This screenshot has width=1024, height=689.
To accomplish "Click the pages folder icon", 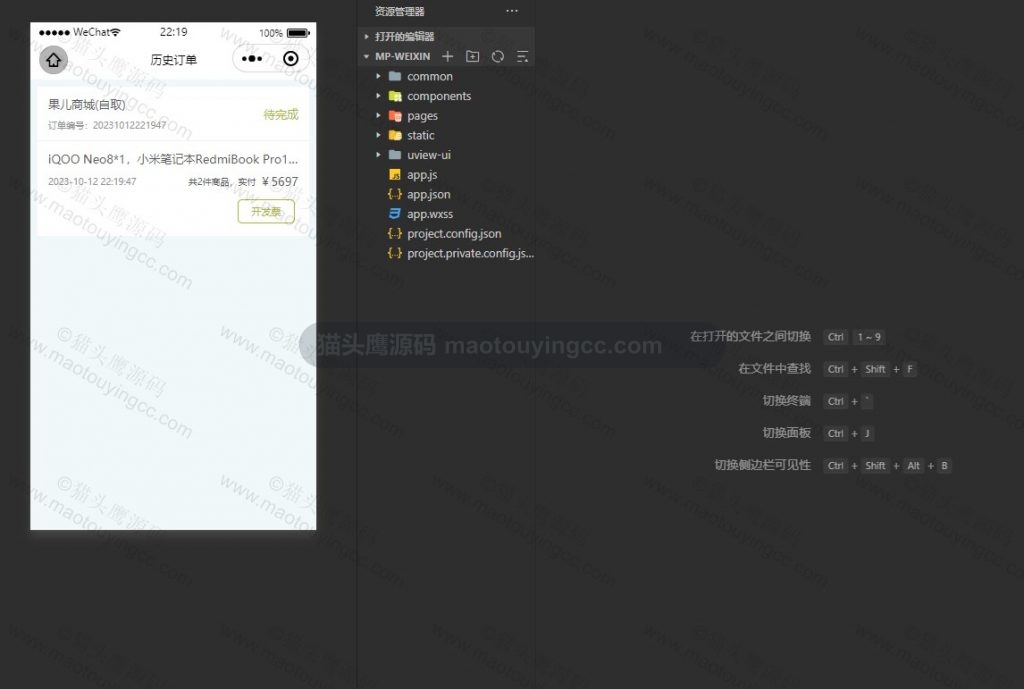I will pyautogui.click(x=394, y=116).
